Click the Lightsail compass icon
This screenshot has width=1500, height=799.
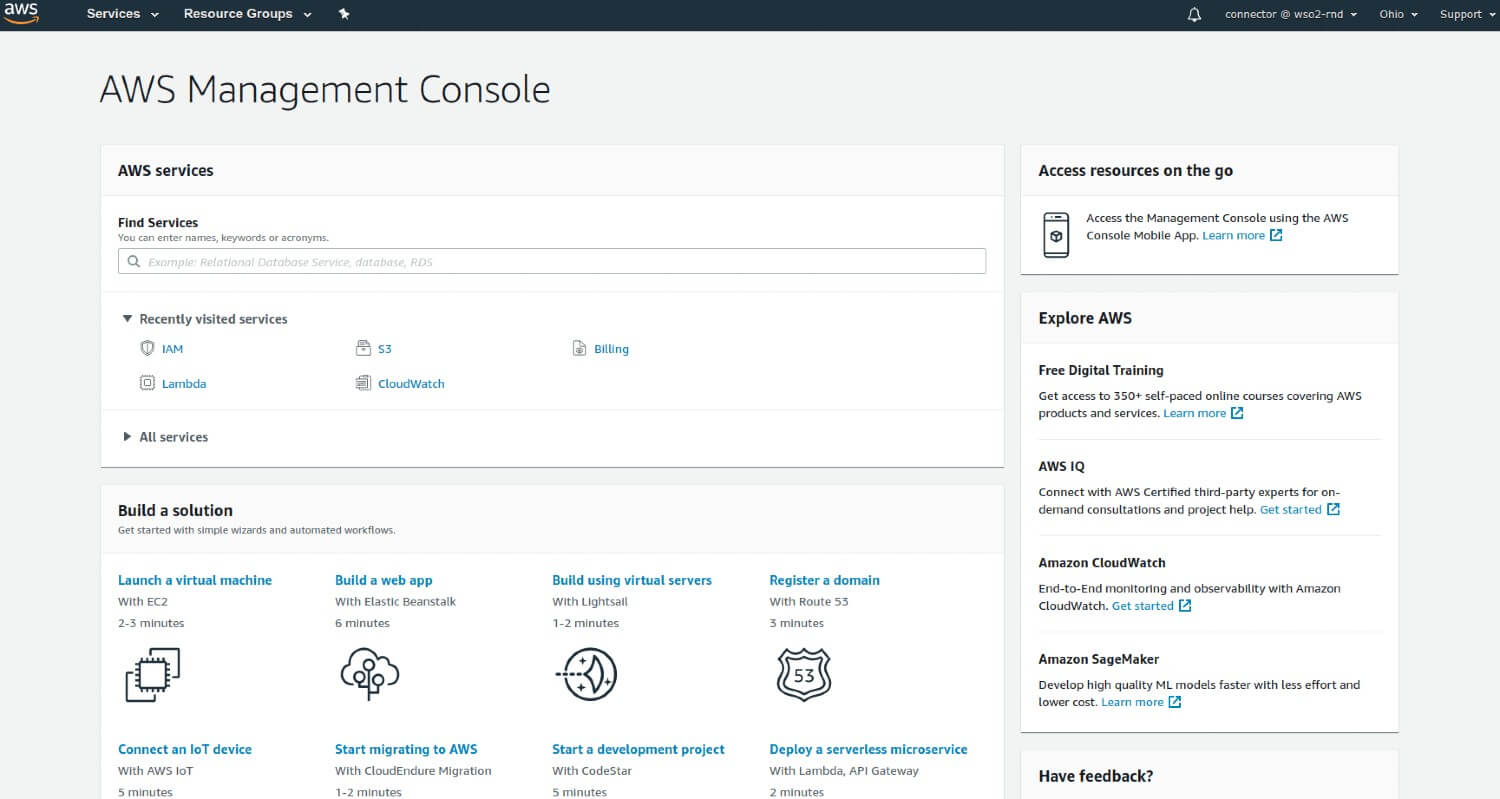click(586, 674)
